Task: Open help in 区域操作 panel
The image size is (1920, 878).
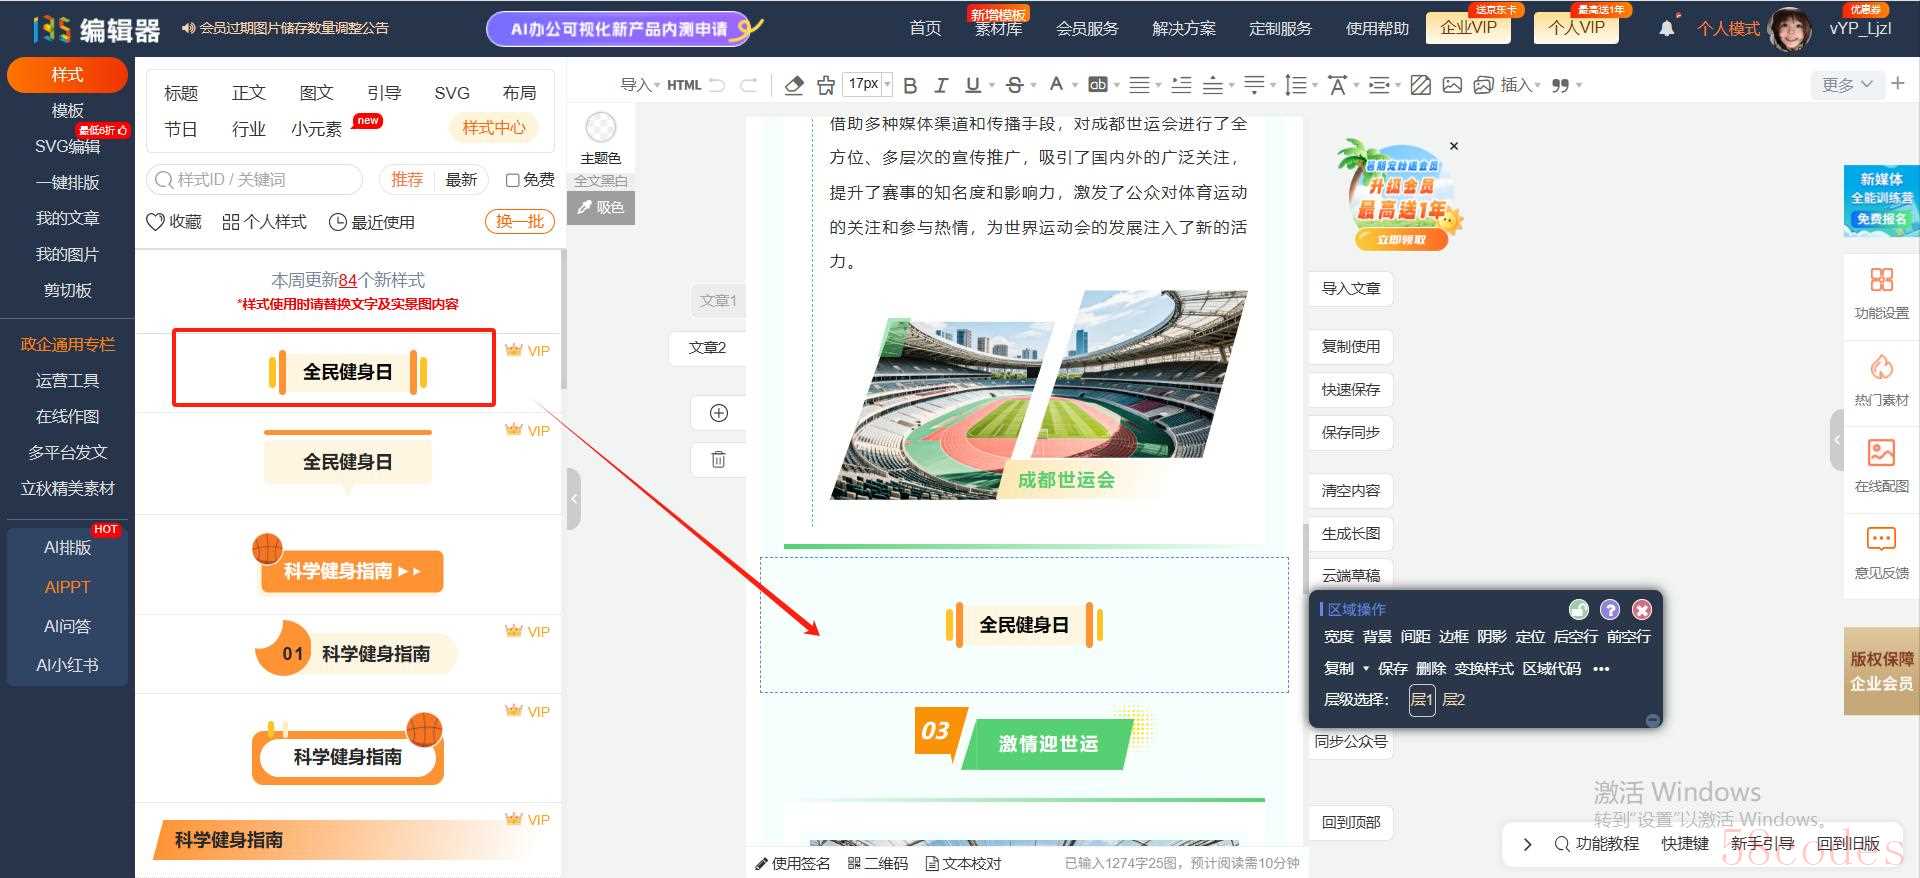Action: click(1610, 609)
